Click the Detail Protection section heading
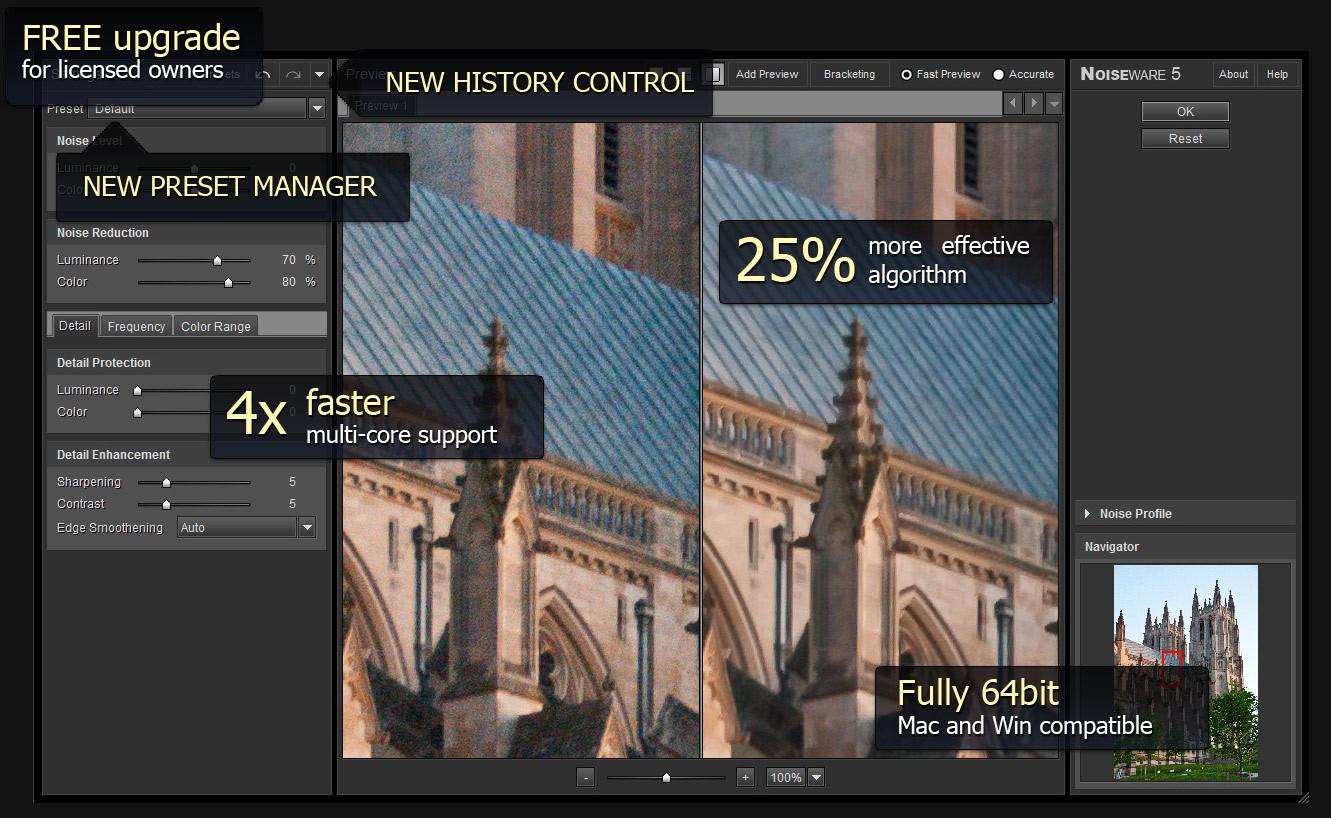Viewport: 1331px width, 818px height. click(x=104, y=363)
